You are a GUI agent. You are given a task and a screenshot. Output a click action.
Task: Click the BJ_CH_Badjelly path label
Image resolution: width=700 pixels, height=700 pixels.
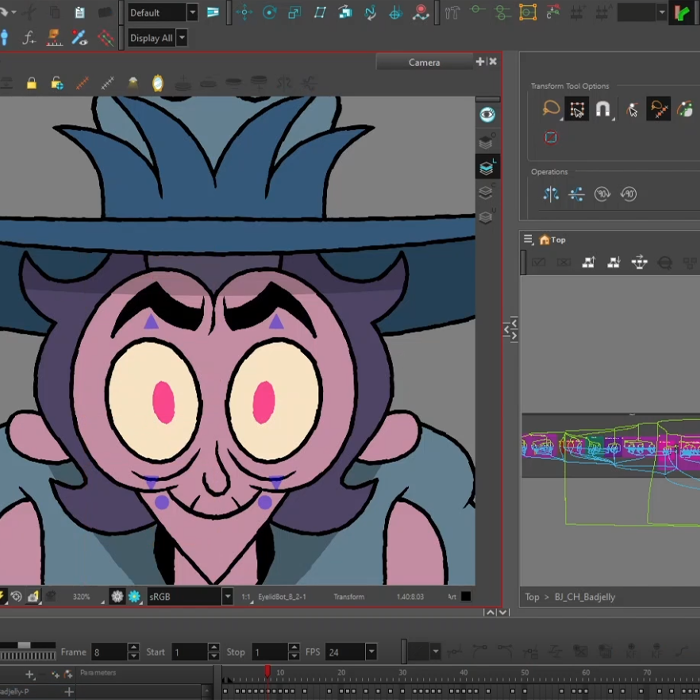point(585,597)
